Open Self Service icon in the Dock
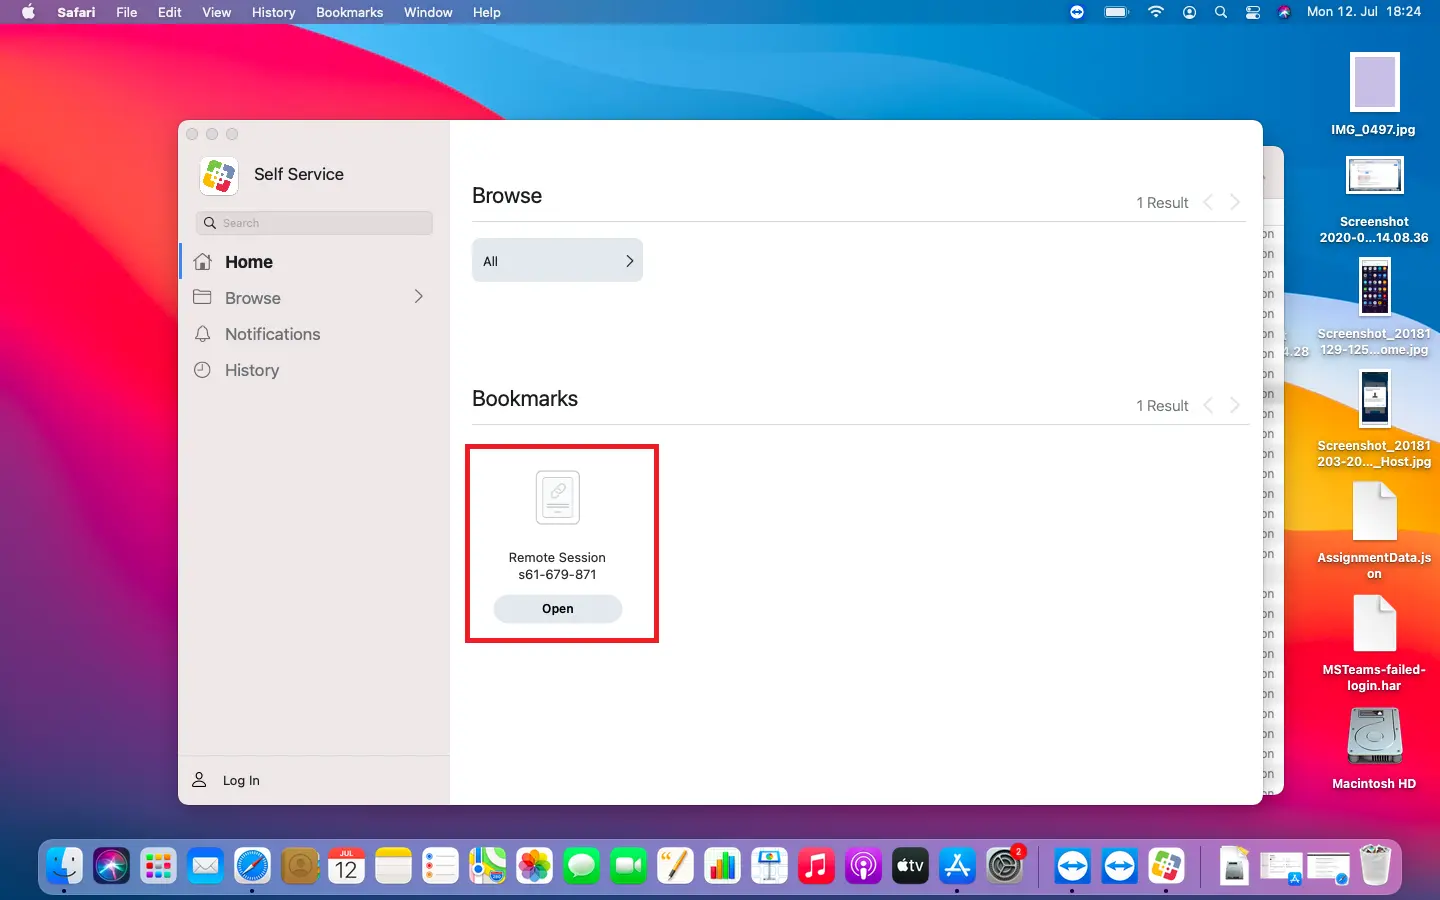The width and height of the screenshot is (1440, 900). (x=1166, y=865)
